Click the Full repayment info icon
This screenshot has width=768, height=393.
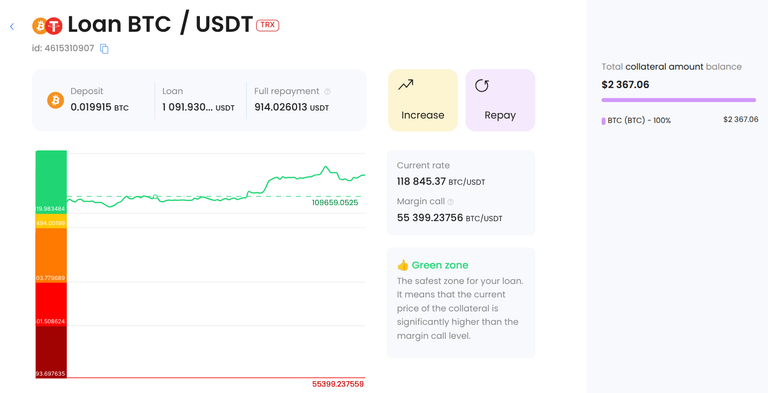[328, 91]
